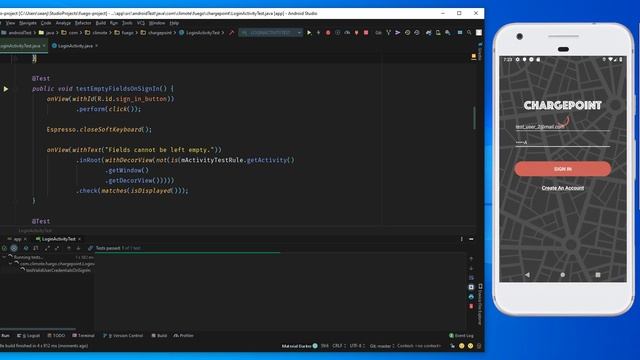Open Search Everywhere magnifier icon

(x=469, y=33)
